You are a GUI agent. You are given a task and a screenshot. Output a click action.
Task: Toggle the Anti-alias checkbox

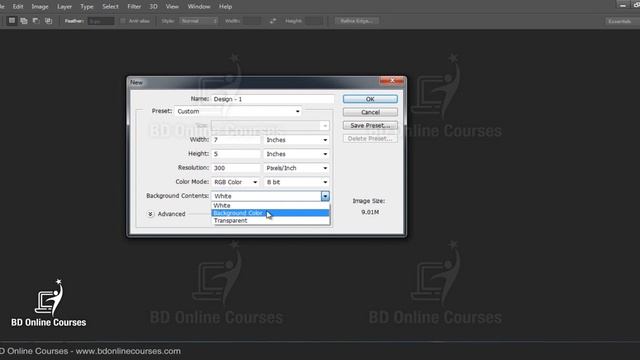pos(123,21)
